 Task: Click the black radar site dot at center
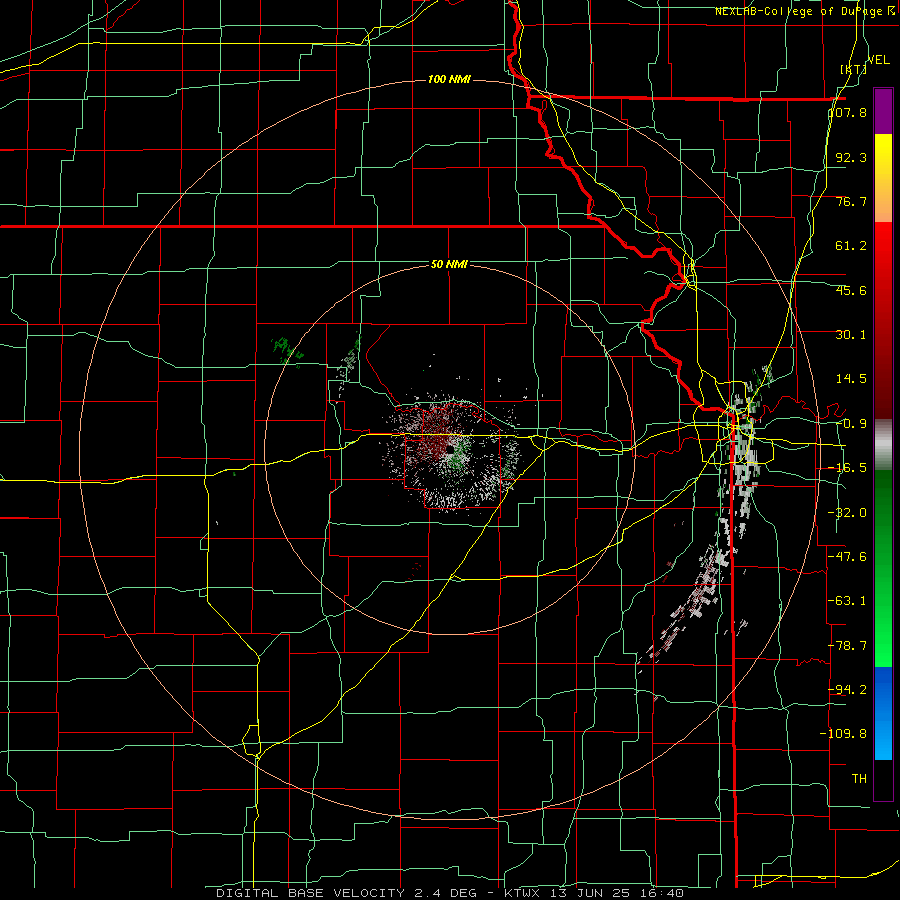[449, 449]
